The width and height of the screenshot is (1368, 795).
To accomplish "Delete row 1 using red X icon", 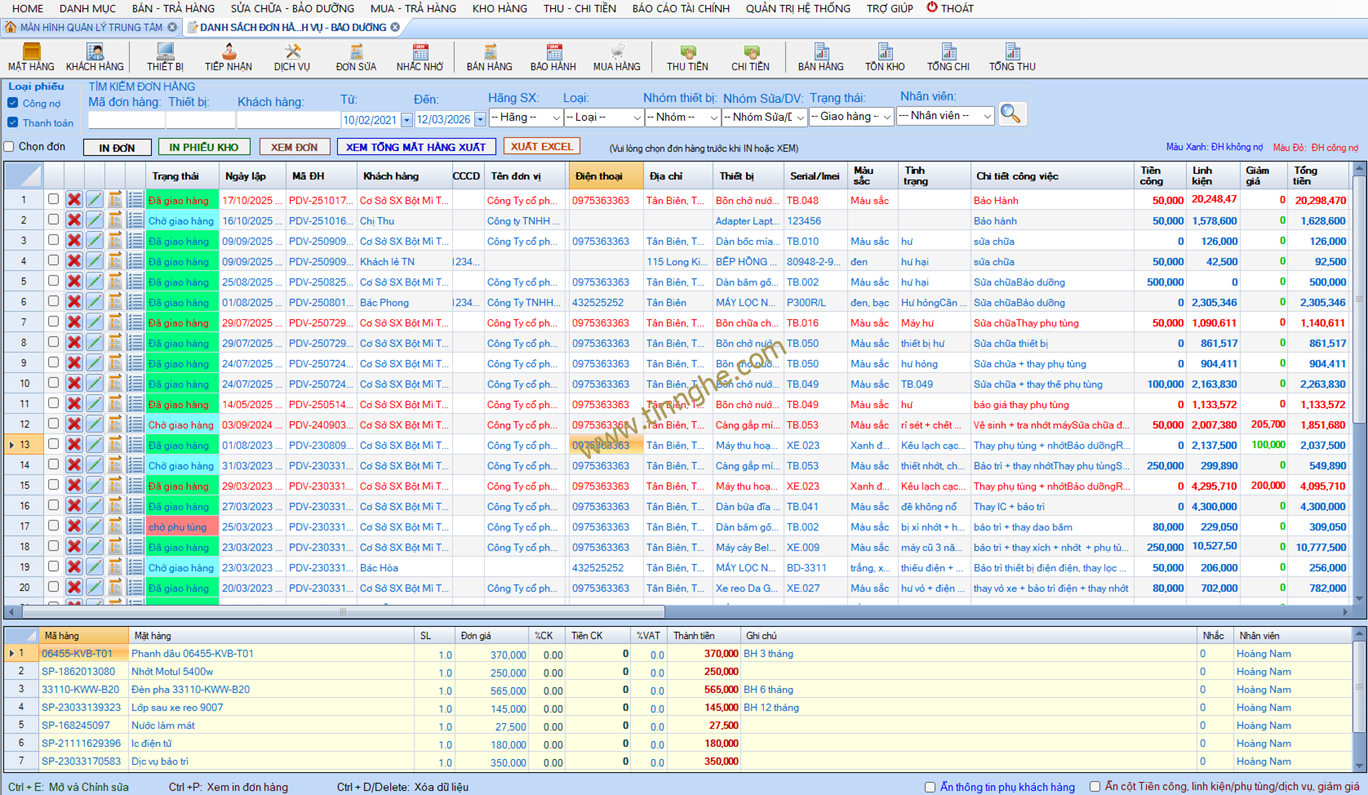I will [x=74, y=200].
